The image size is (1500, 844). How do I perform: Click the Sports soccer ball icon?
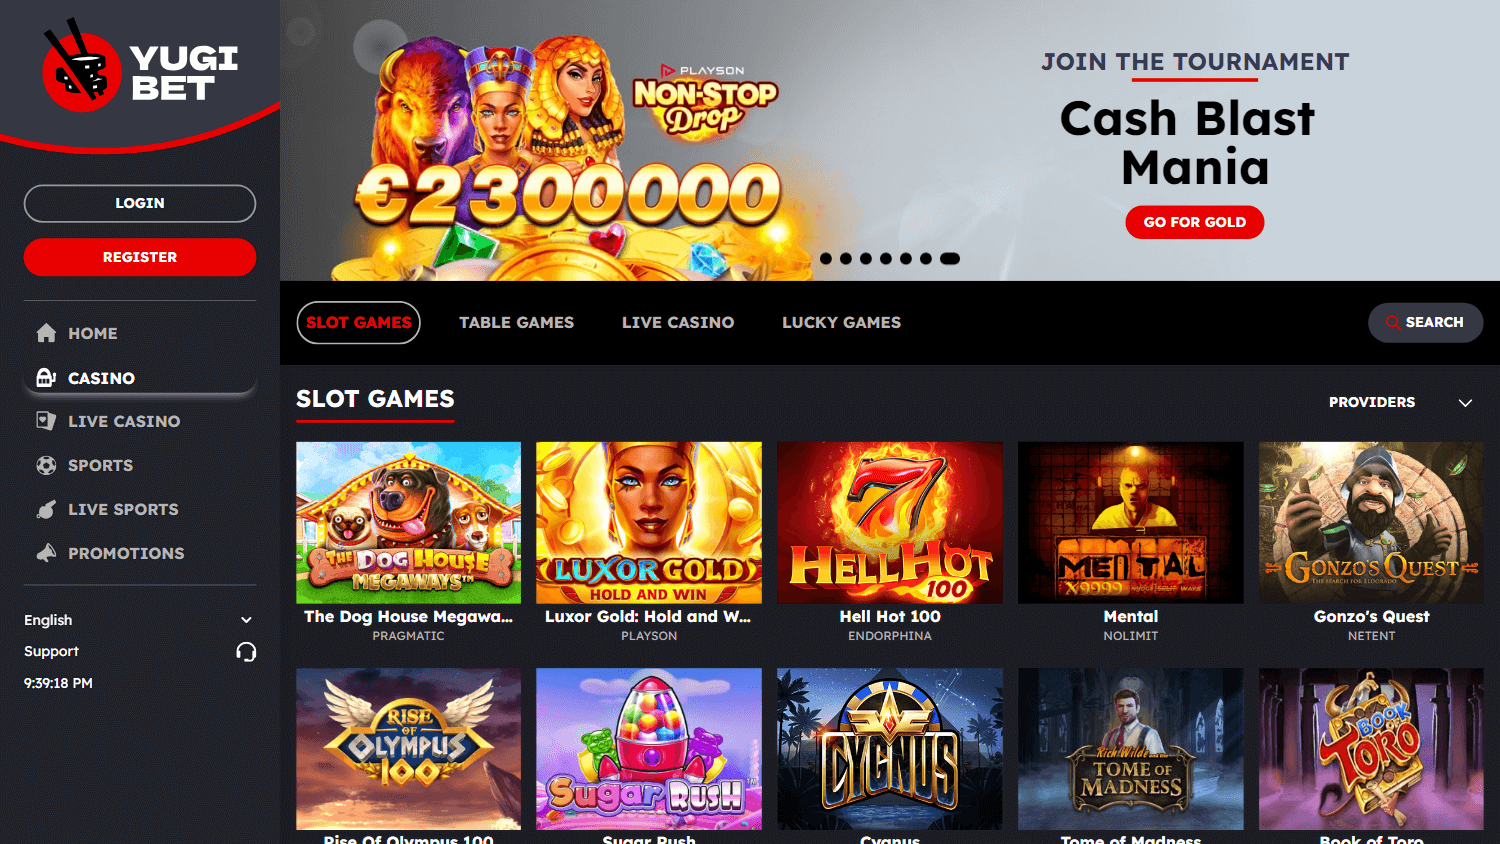click(x=46, y=465)
